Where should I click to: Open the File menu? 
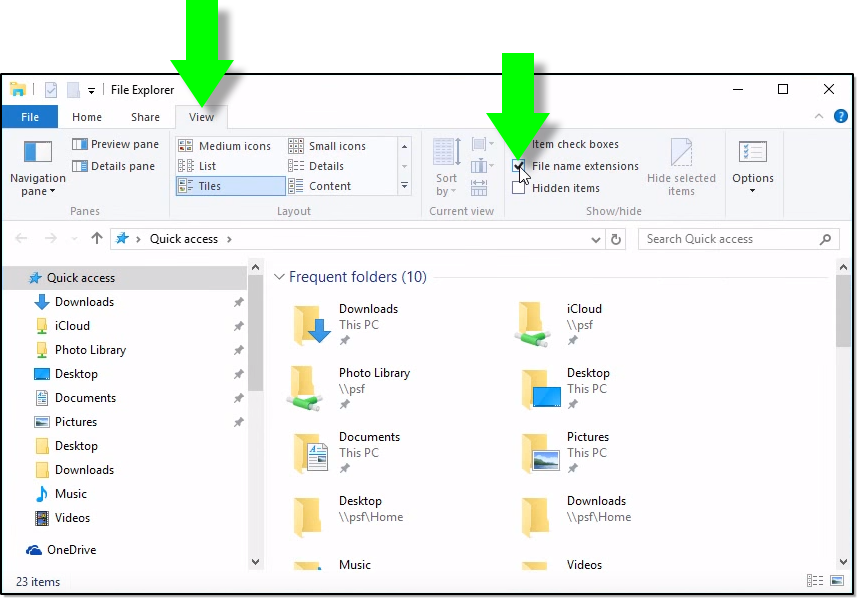[30, 117]
